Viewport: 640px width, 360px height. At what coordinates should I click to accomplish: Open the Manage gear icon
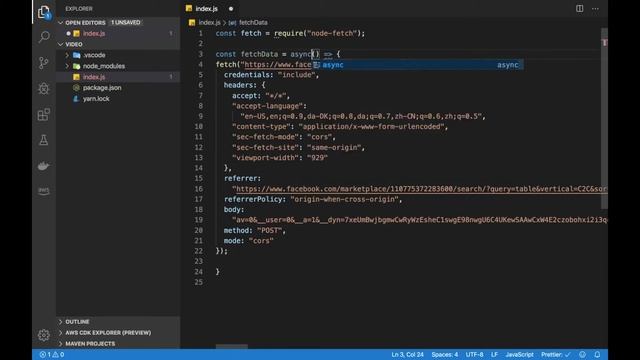pyautogui.click(x=44, y=335)
